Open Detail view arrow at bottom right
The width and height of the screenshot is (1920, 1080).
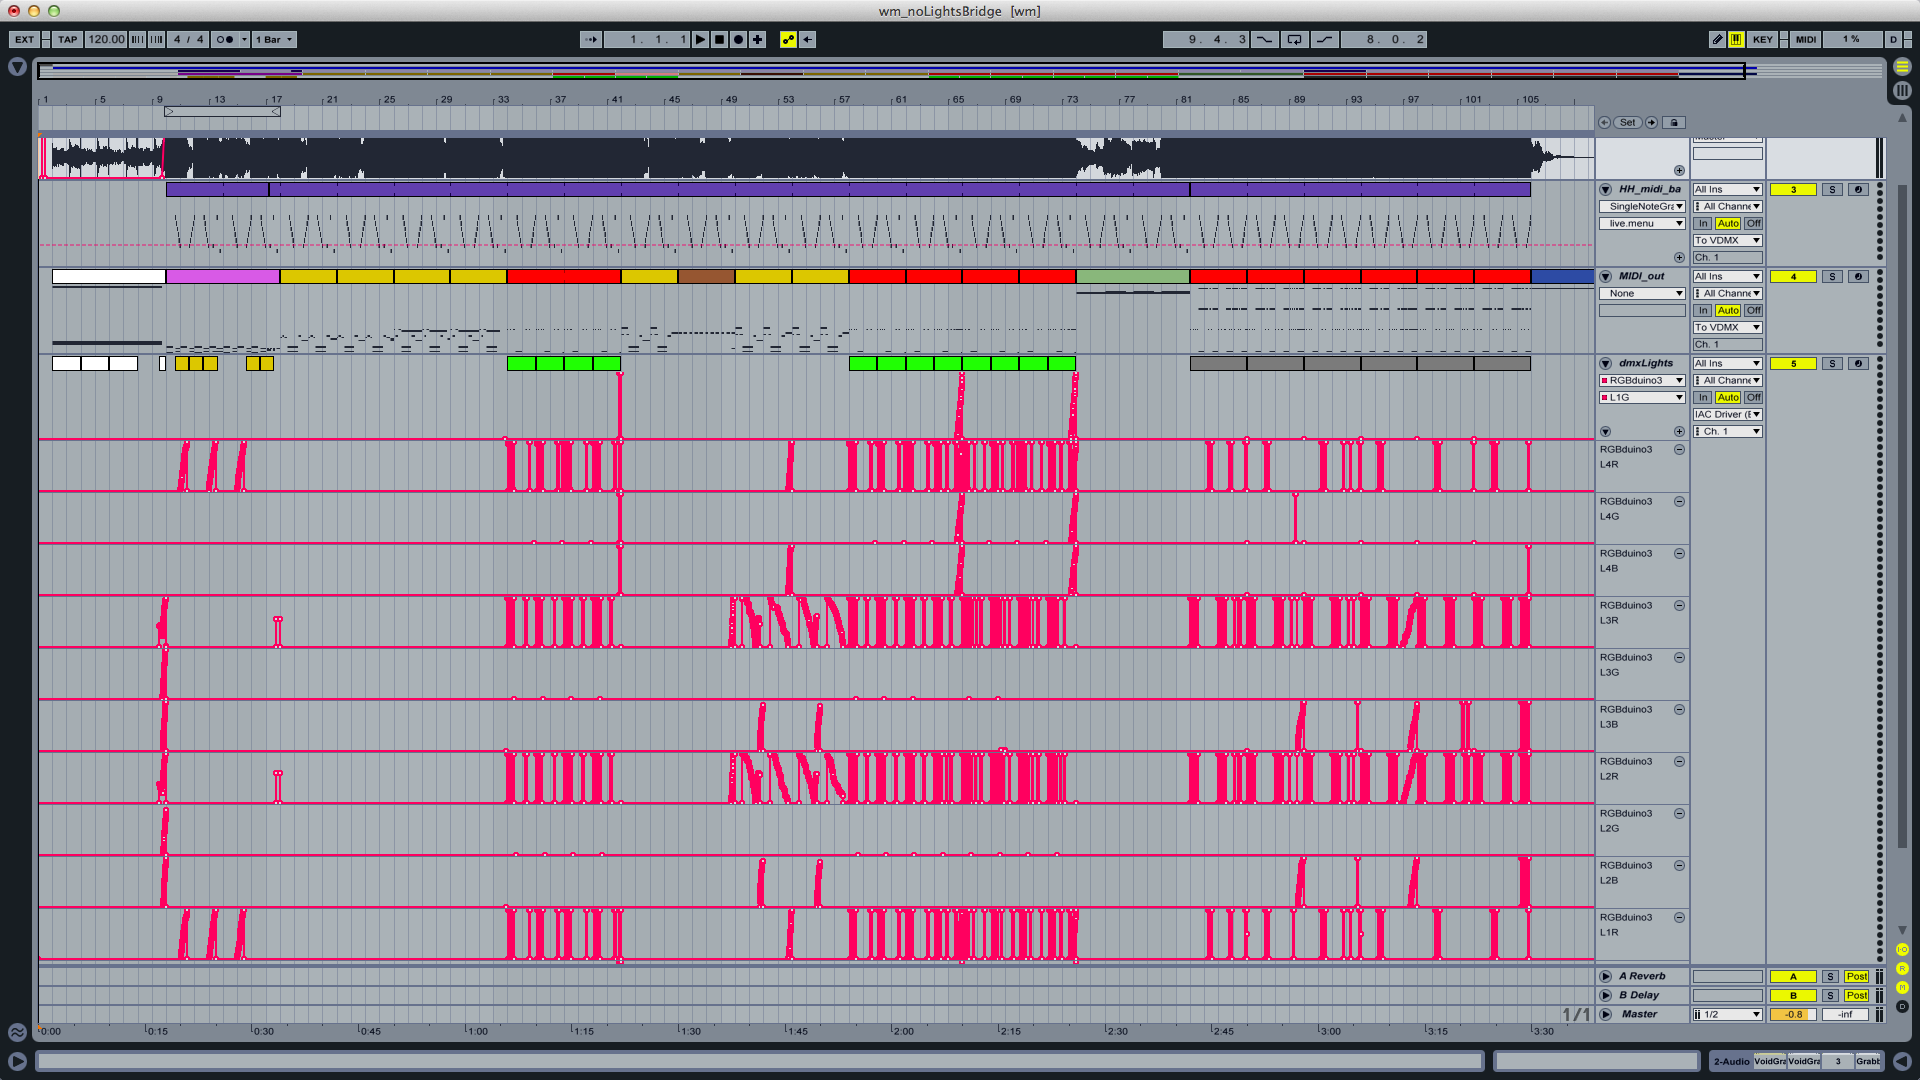pyautogui.click(x=1902, y=1061)
